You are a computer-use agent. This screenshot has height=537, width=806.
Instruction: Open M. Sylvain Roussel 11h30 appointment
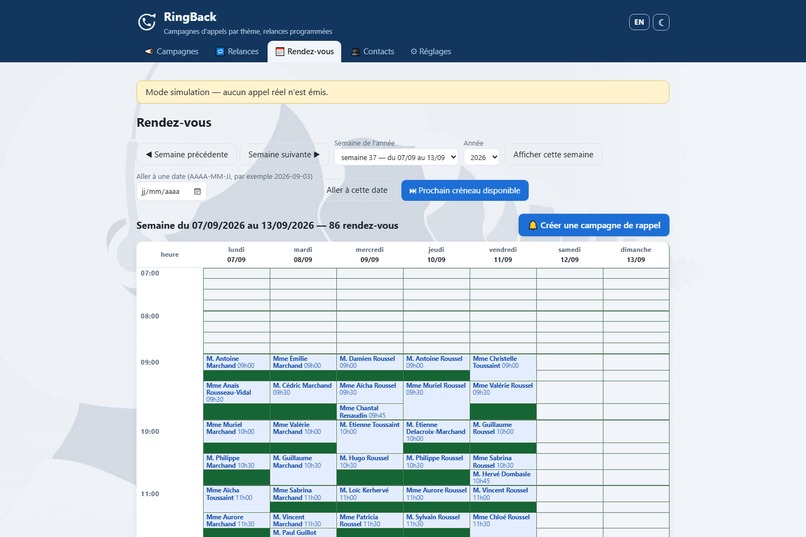[x=436, y=521]
